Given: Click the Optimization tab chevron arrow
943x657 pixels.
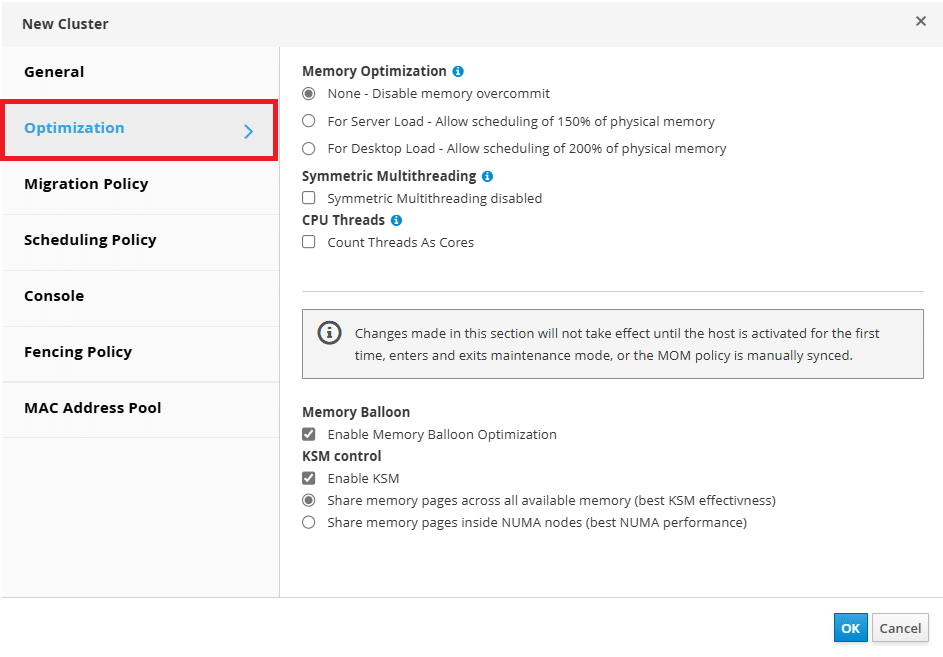Looking at the screenshot, I should (248, 131).
